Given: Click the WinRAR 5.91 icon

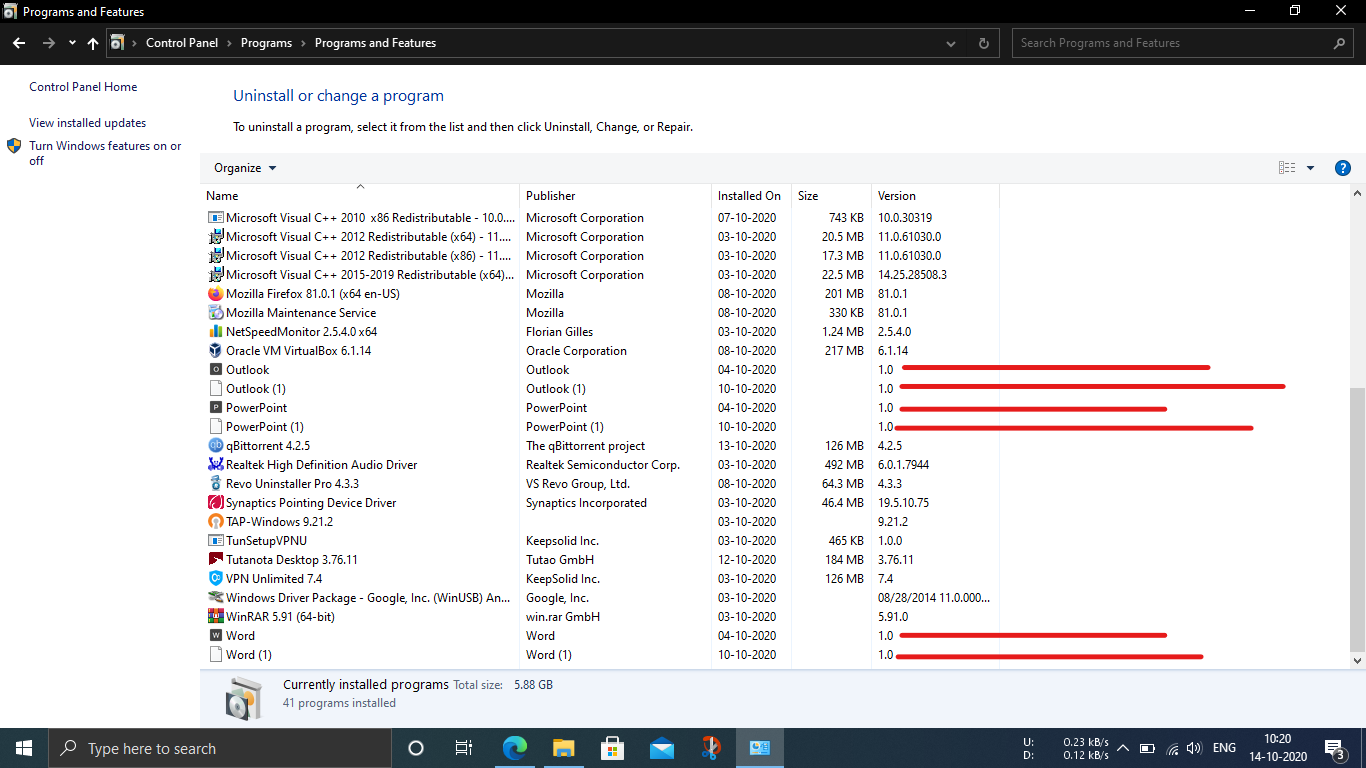Looking at the screenshot, I should click(x=215, y=617).
